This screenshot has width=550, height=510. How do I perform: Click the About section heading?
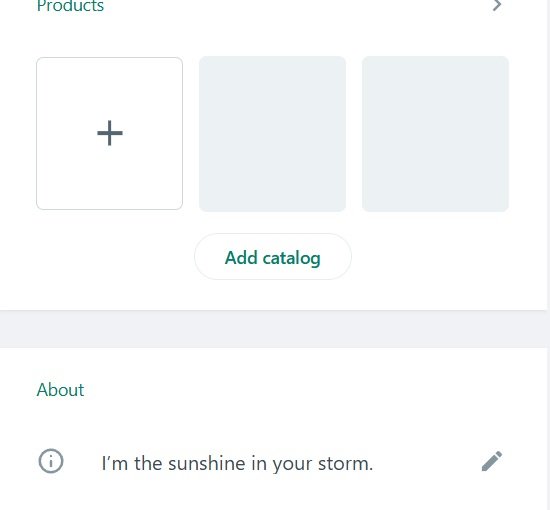pos(60,390)
